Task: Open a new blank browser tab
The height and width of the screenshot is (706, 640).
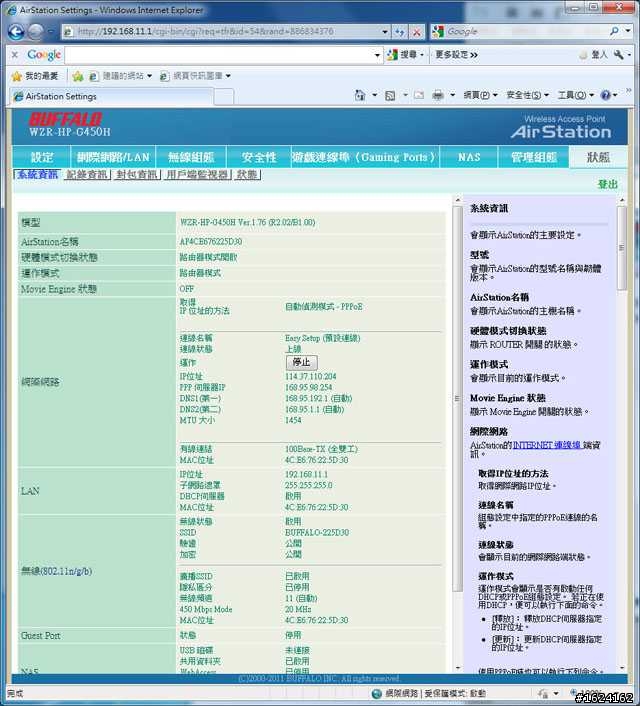Action: [x=224, y=96]
